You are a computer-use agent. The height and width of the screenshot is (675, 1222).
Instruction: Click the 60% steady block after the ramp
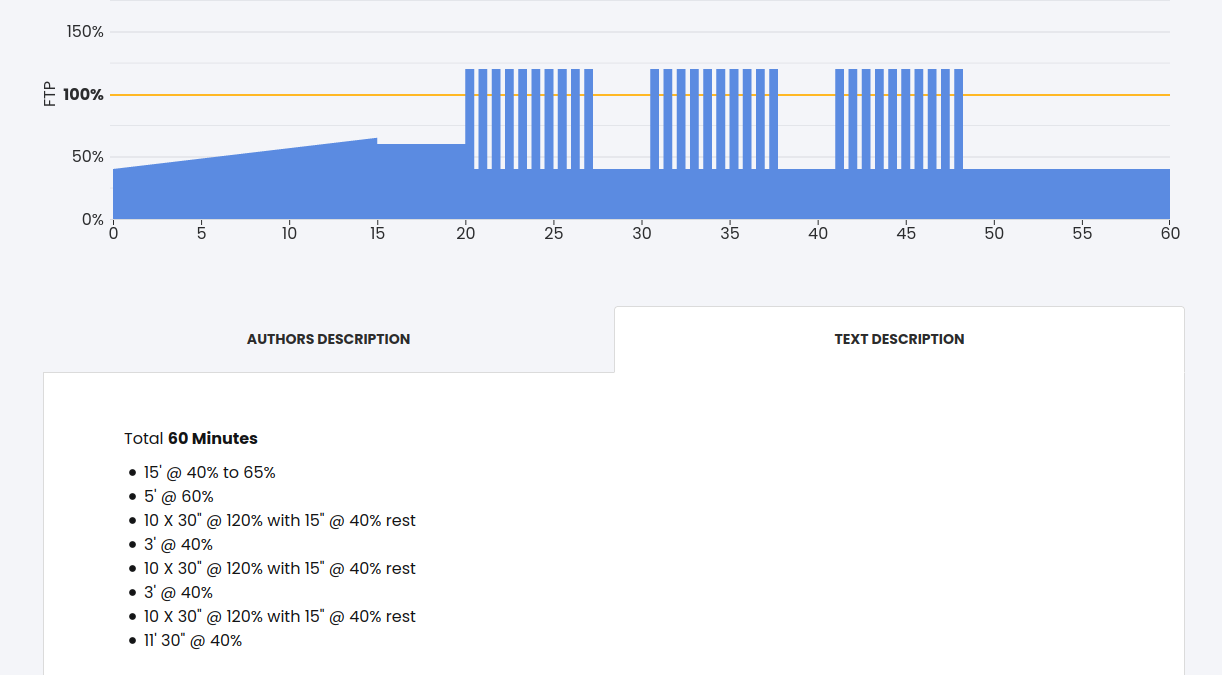(x=421, y=182)
